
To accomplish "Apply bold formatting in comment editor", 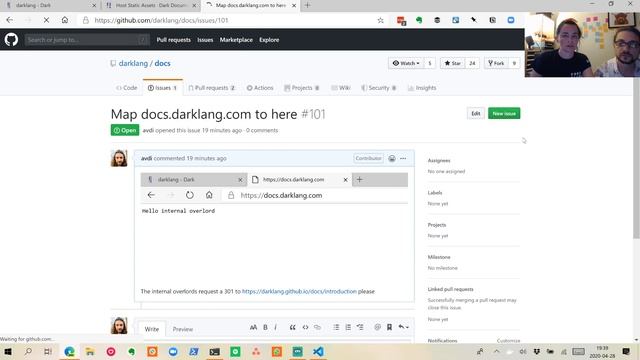I will click(265, 327).
